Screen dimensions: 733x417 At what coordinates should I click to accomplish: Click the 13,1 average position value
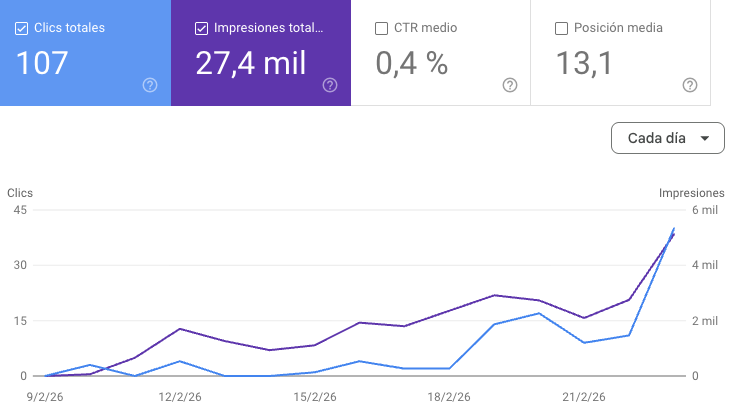(x=584, y=63)
